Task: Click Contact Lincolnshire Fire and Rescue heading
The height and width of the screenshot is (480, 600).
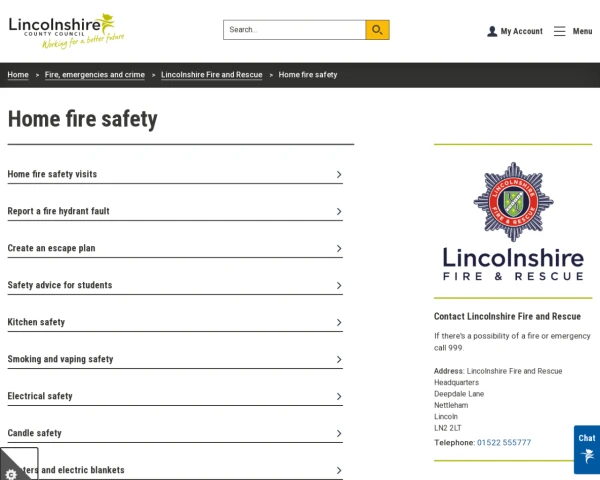Action: click(x=507, y=317)
